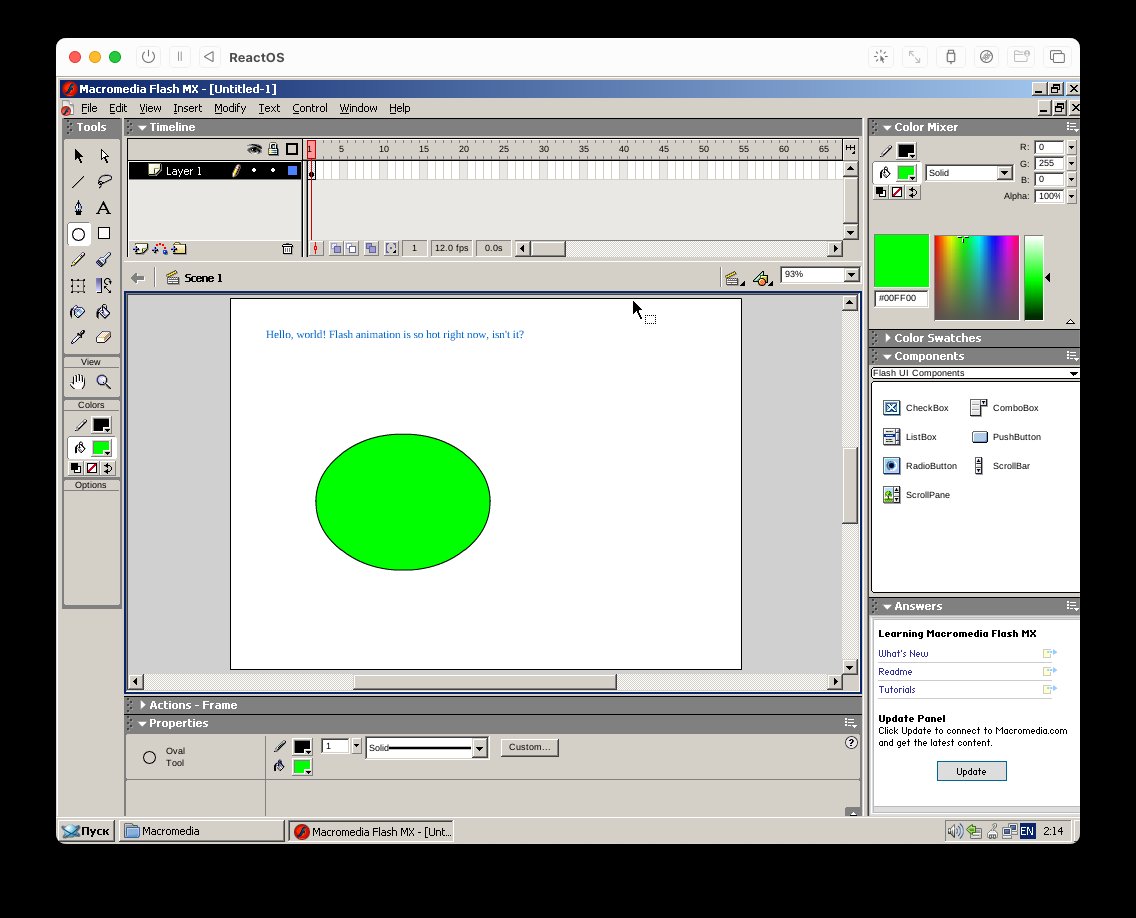This screenshot has width=1136, height=918.
Task: Toggle Modify Onion Markers button
Action: [x=391, y=249]
